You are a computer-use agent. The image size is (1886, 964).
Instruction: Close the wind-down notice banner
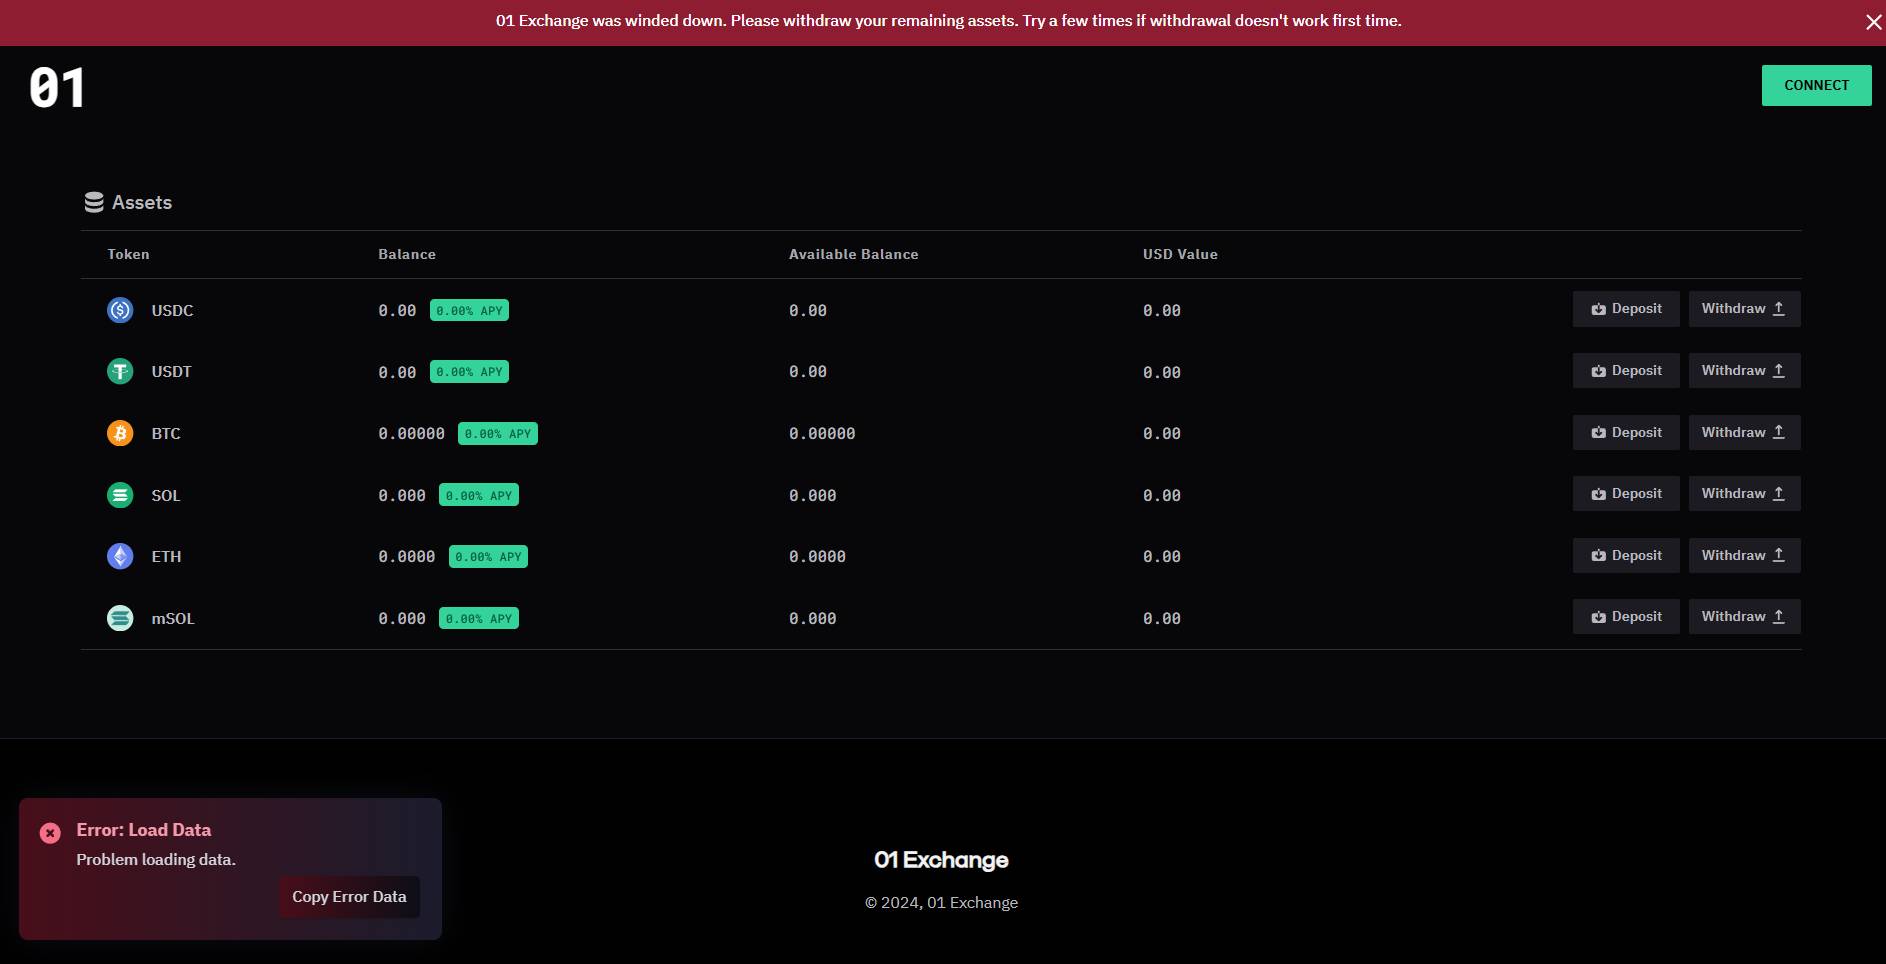pos(1873,22)
